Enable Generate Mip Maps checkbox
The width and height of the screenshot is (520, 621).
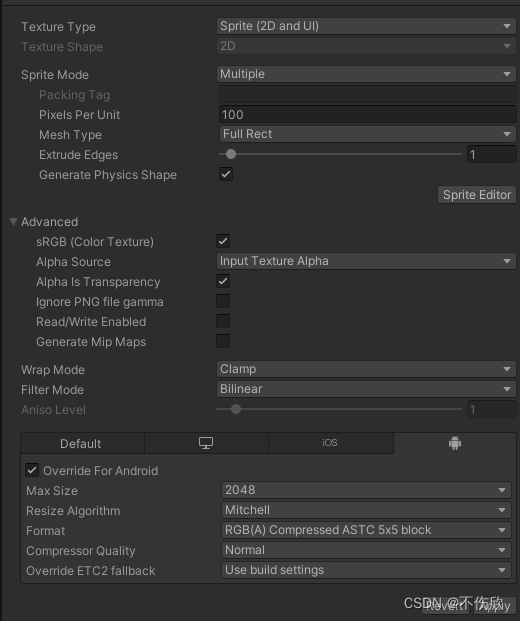tap(223, 341)
